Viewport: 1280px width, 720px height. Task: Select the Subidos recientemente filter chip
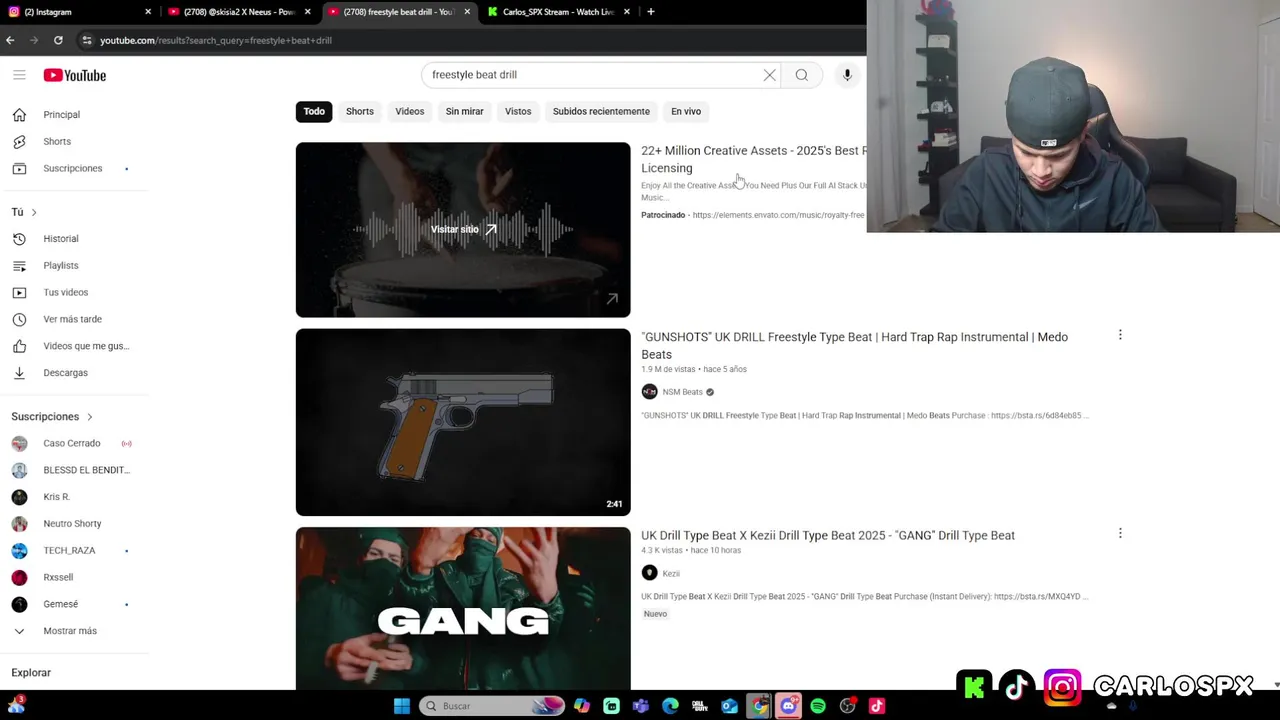click(601, 111)
